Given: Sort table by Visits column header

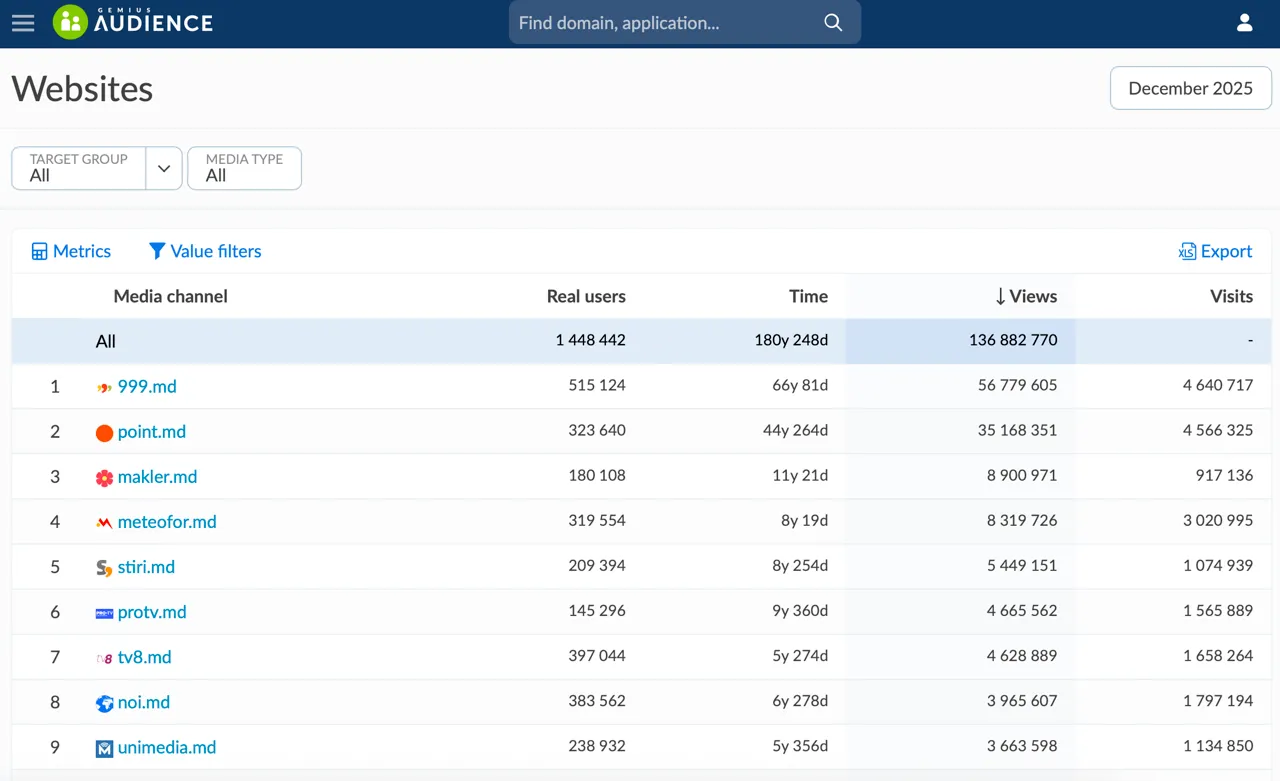Looking at the screenshot, I should tap(1231, 296).
